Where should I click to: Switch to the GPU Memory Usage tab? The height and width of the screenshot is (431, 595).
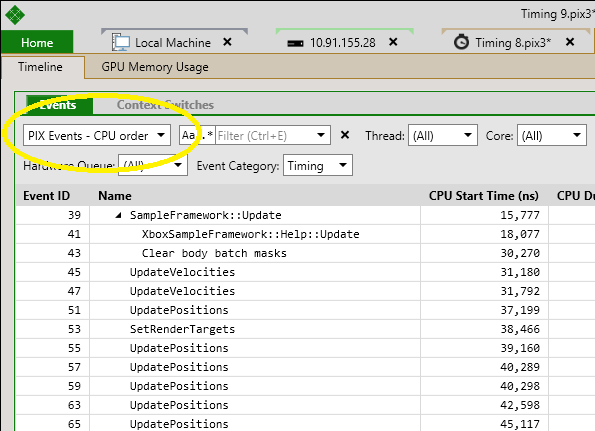[155, 67]
